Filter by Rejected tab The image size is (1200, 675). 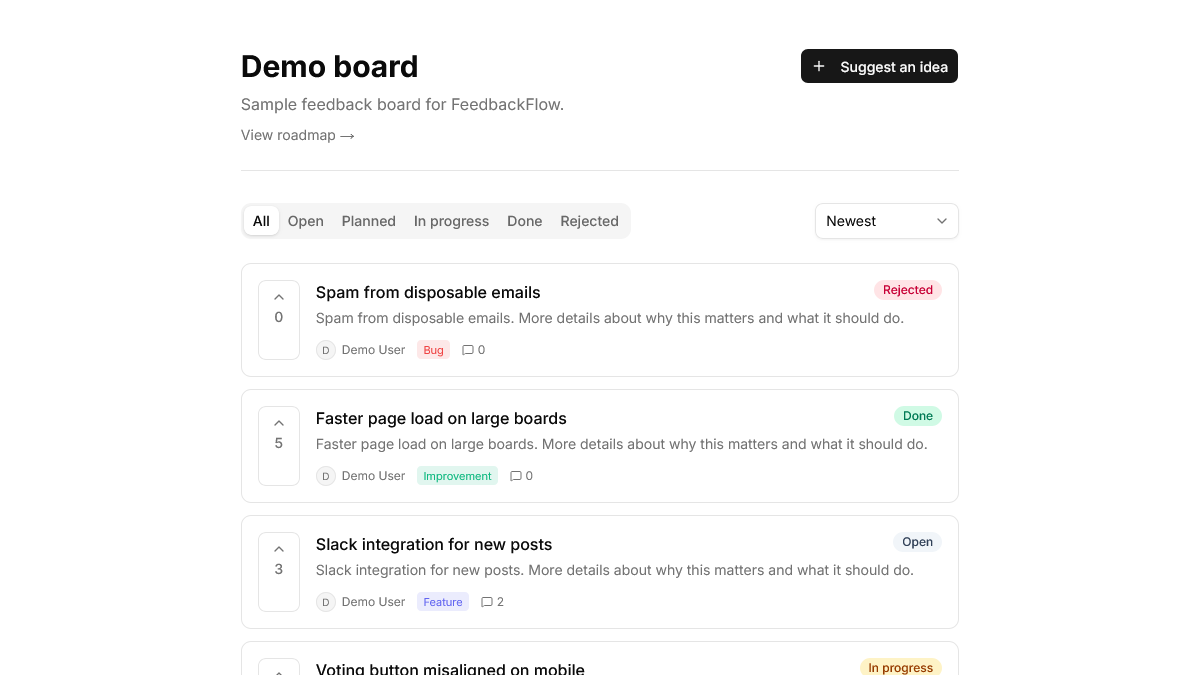click(590, 221)
